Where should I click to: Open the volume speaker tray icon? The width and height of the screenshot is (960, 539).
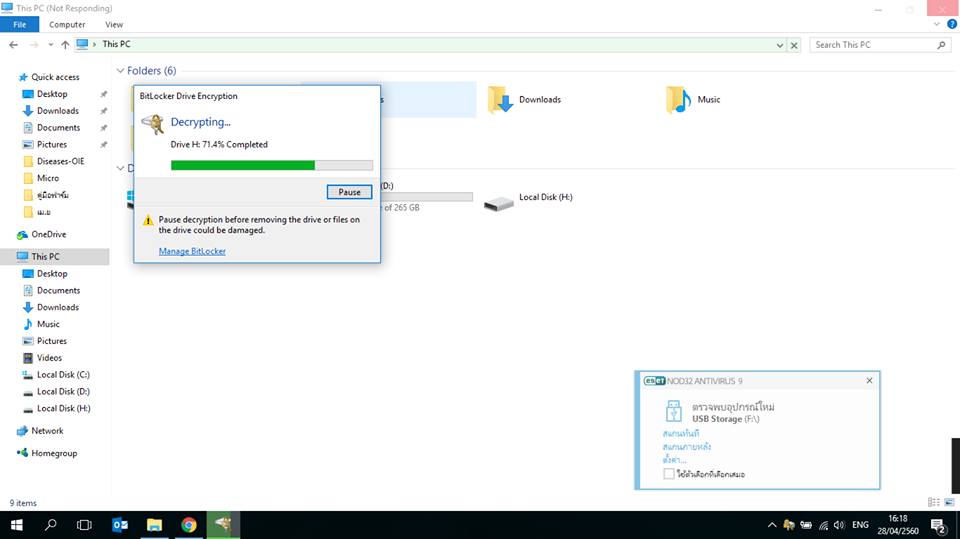click(x=839, y=525)
